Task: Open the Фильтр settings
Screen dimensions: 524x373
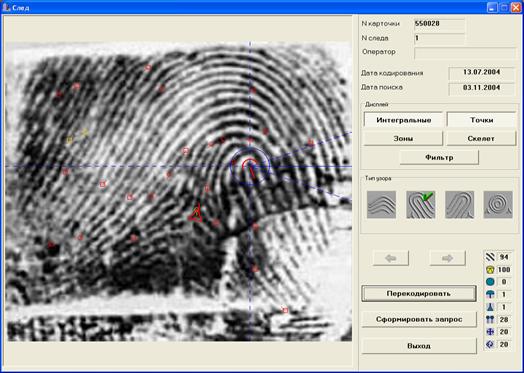Action: 439,157
